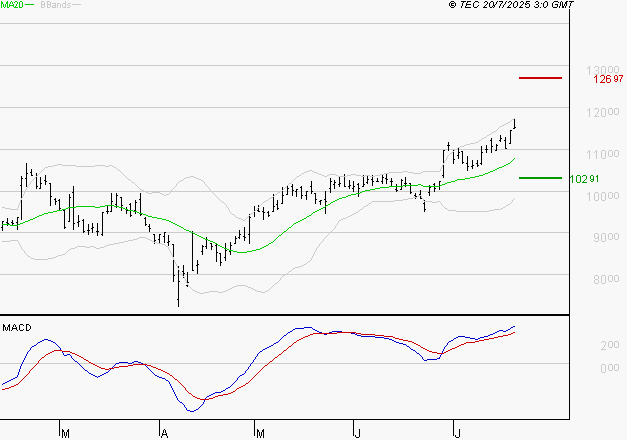This screenshot has height=440, width=627.
Task: Click the MACD 000 axis label
Action: (610, 368)
